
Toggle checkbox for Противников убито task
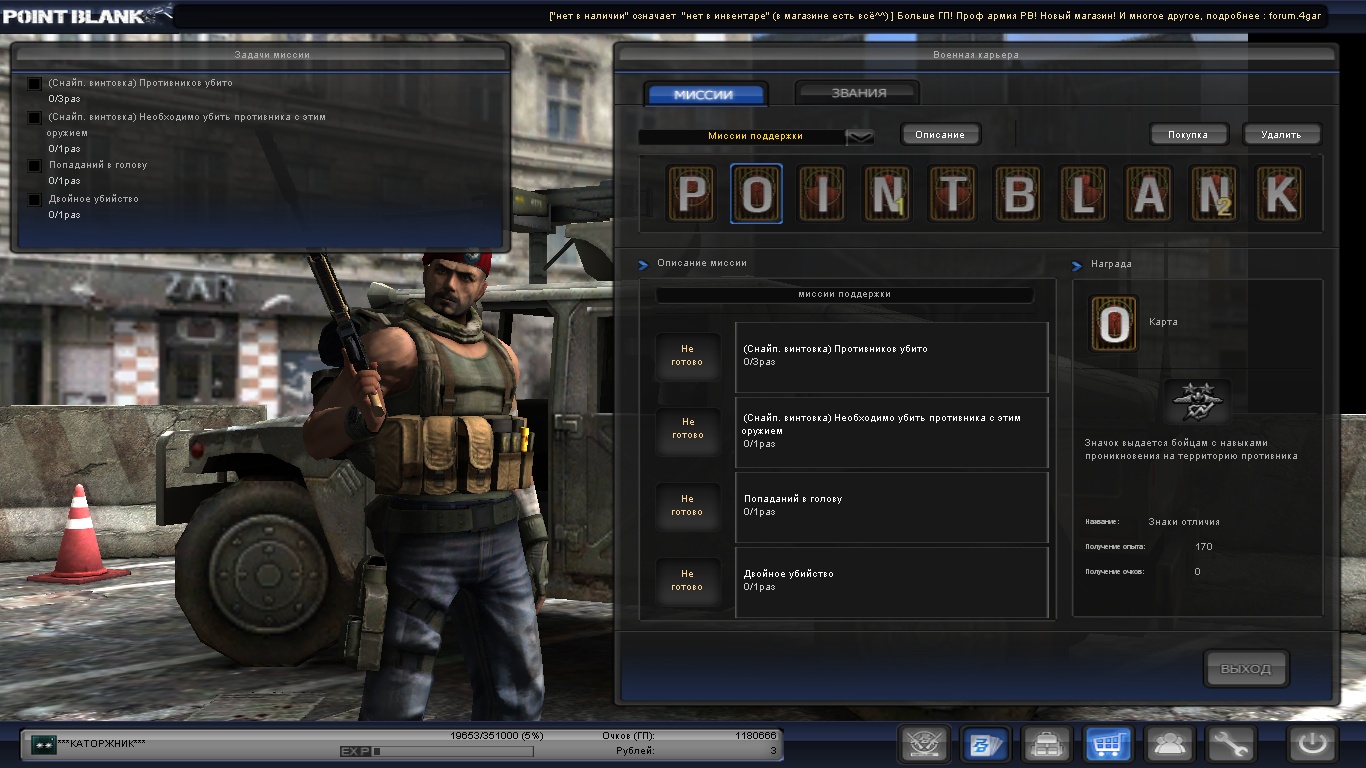click(35, 84)
